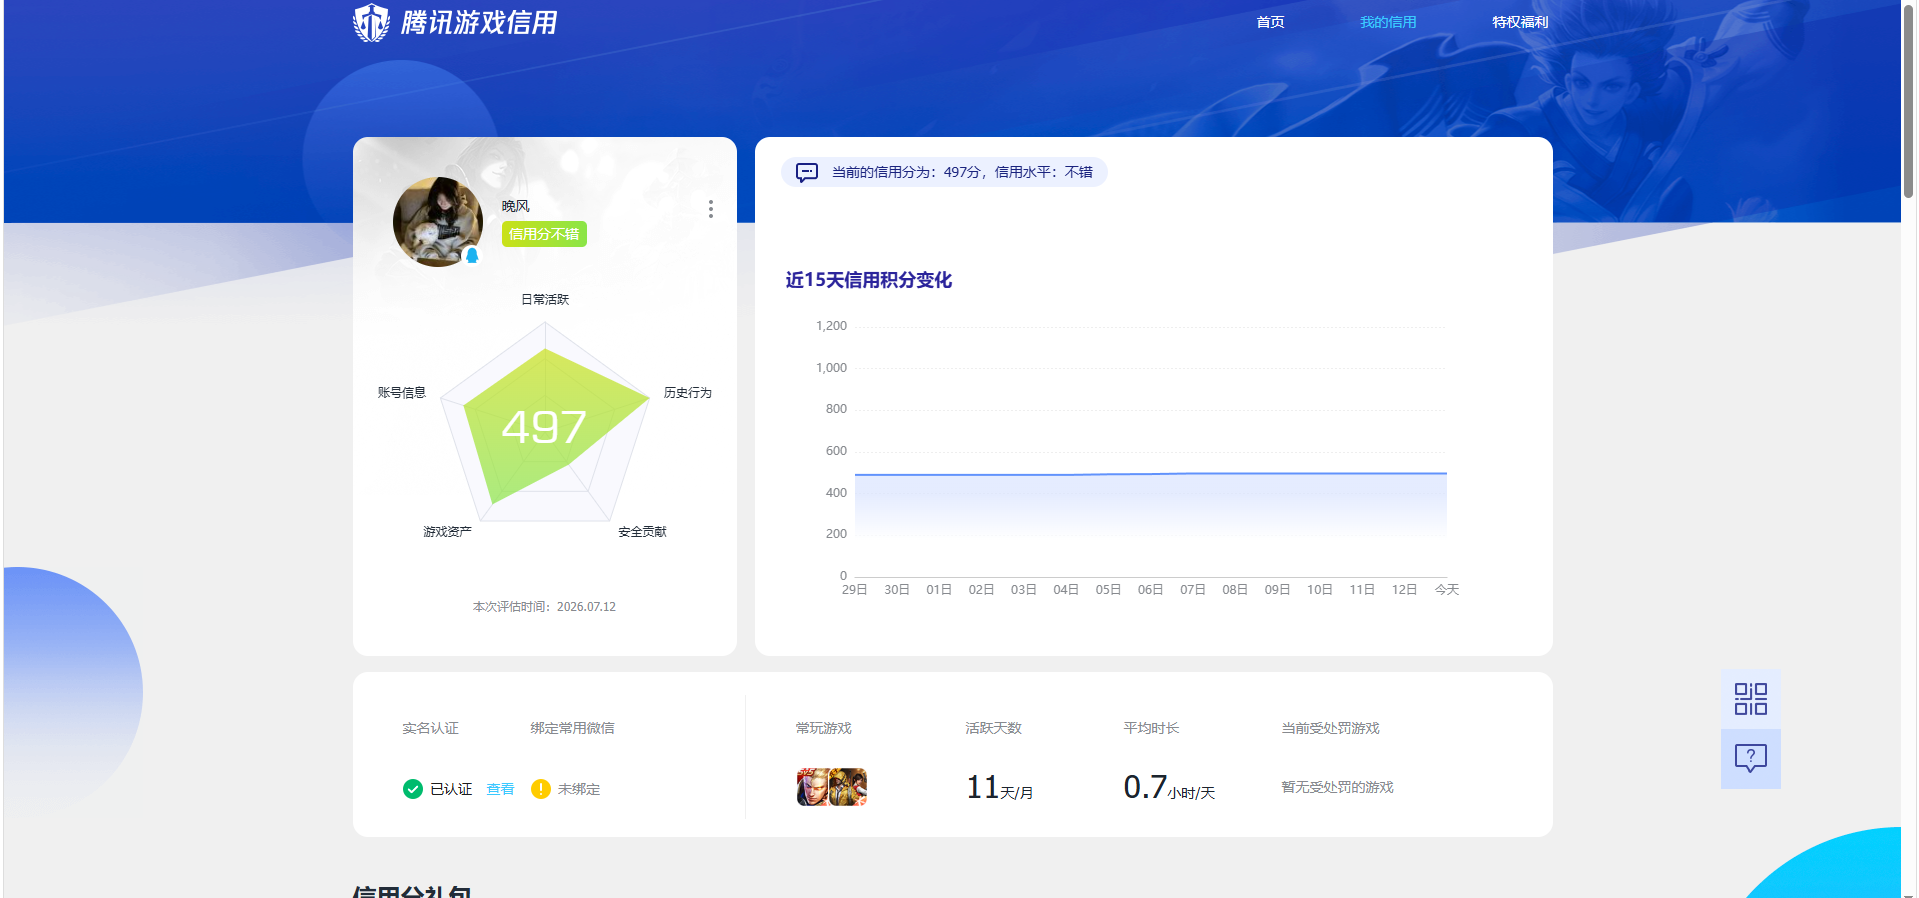1919x898 pixels.
Task: Click the first frequently played game icon
Action: click(x=813, y=787)
